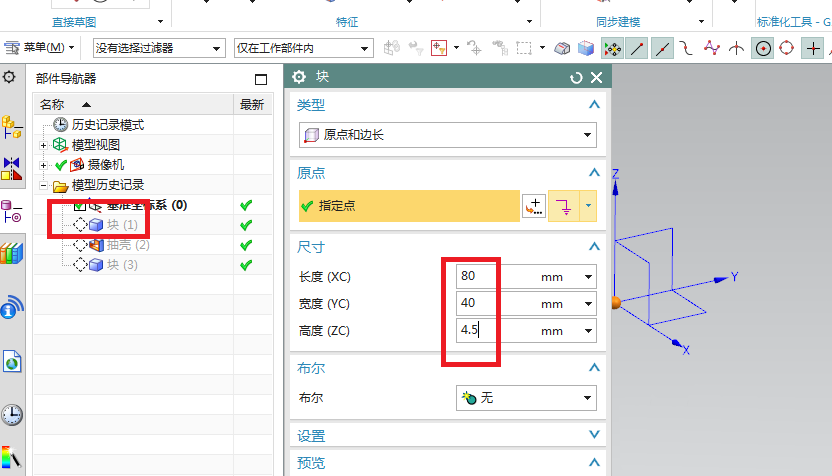832x476 pixels.
Task: Open the 菜单(M) menu
Action: pos(39,48)
